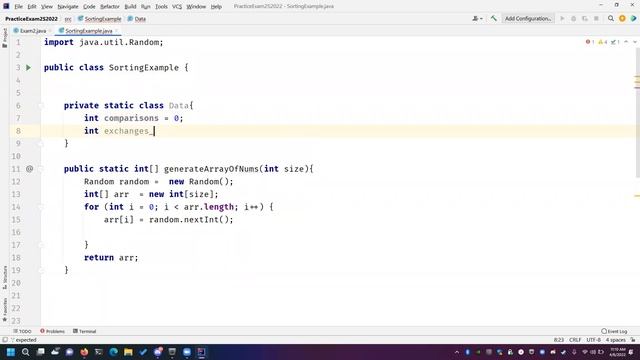Click the word 'comparisons' on line 7
This screenshot has height=360, width=640.
click(x=131, y=118)
